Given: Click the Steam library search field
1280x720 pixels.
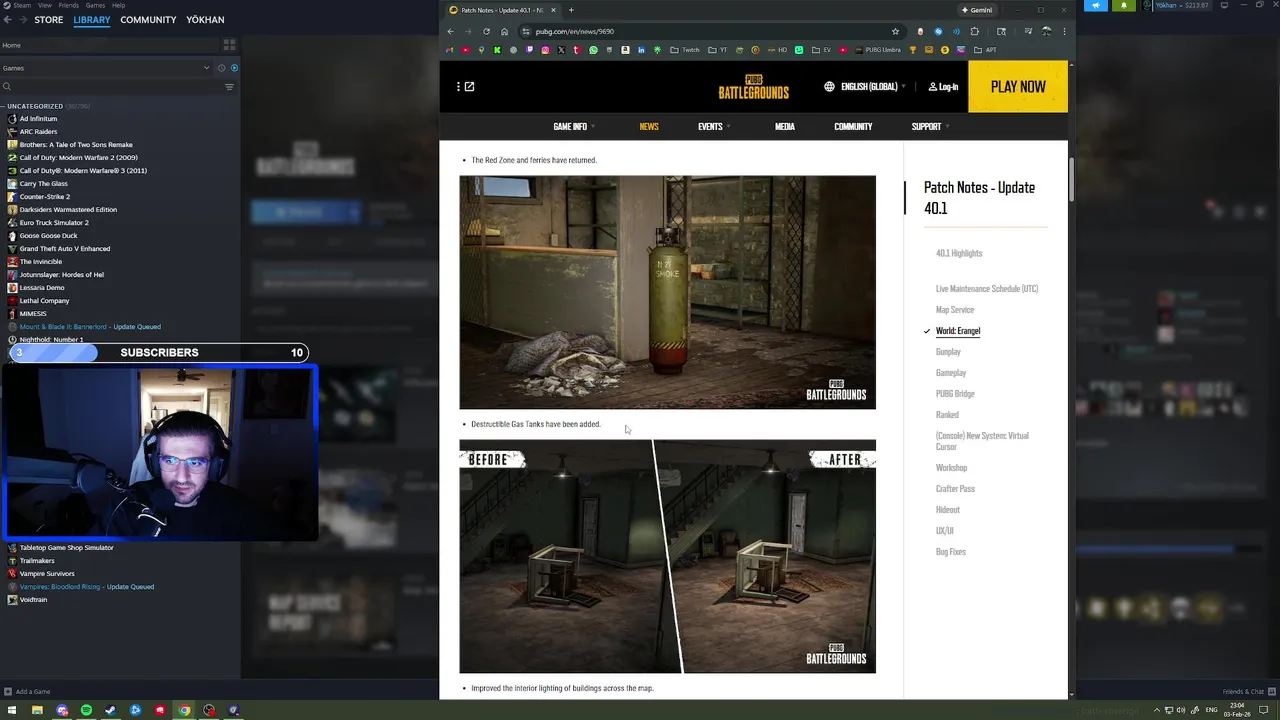Looking at the screenshot, I should point(110,87).
